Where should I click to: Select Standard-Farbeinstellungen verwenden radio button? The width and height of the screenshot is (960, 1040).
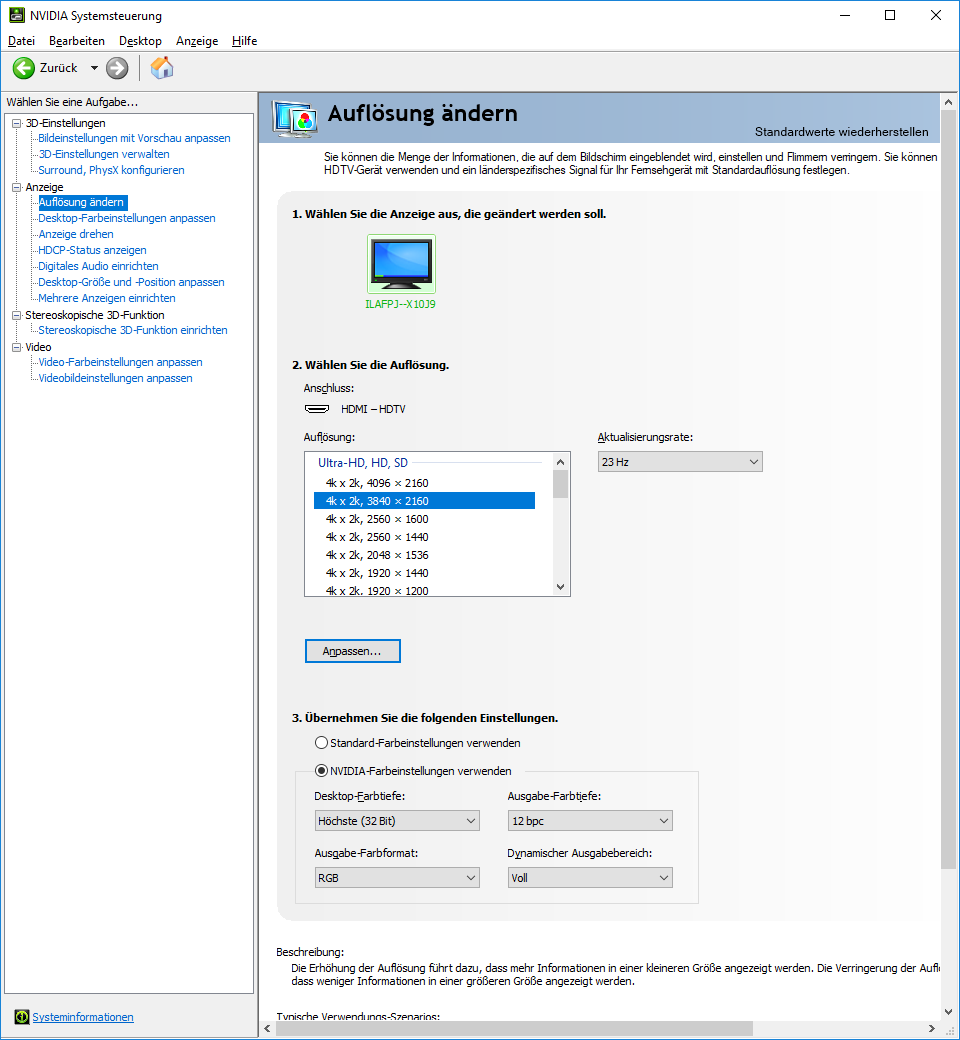pyautogui.click(x=321, y=742)
